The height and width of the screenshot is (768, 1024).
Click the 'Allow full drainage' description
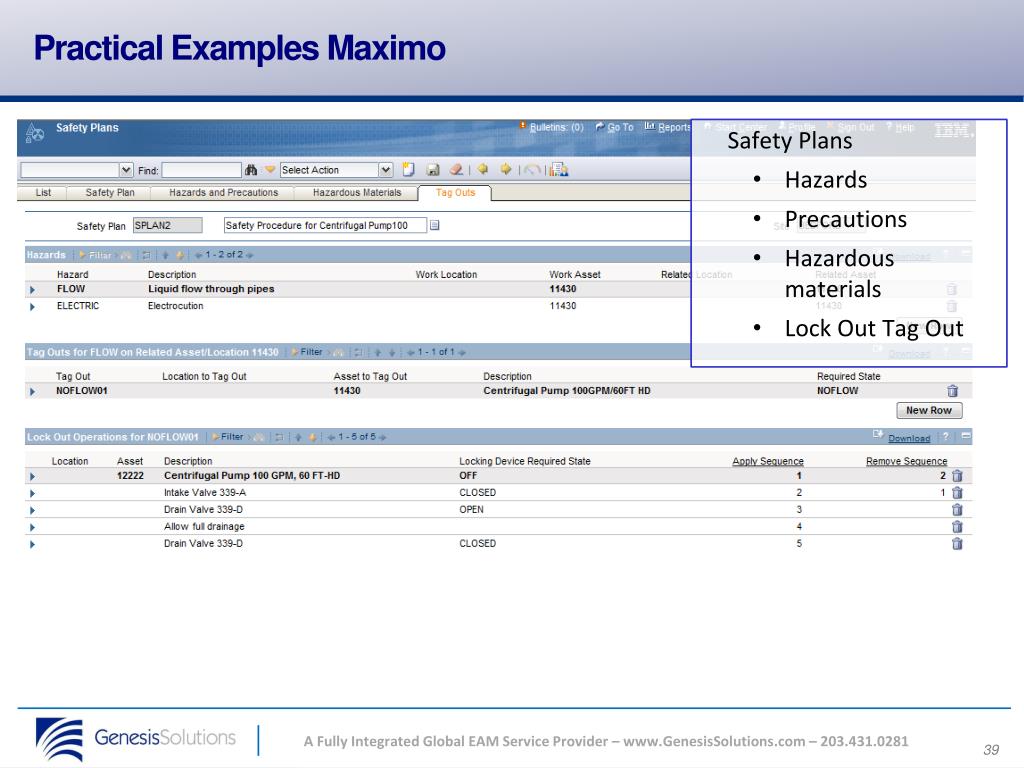point(204,526)
